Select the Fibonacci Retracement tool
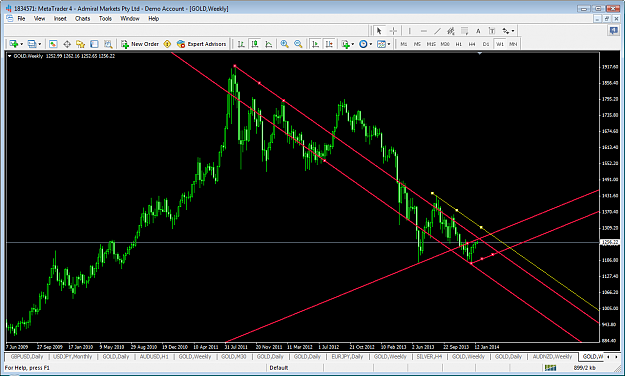Screen dimensions: 625x376 pyautogui.click(x=464, y=31)
